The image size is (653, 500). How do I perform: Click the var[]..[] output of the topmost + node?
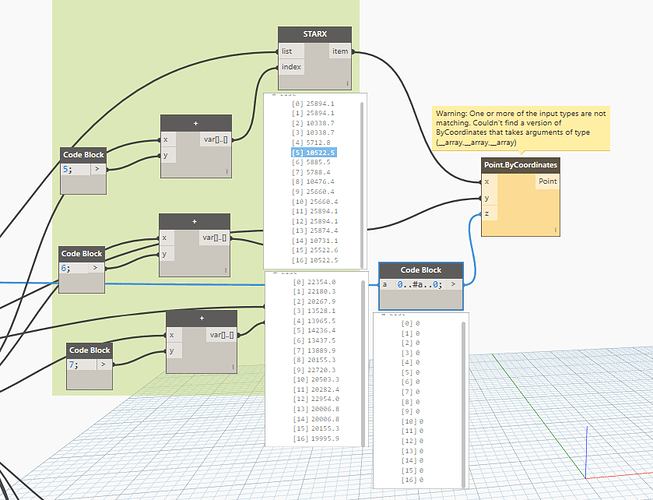pos(216,138)
